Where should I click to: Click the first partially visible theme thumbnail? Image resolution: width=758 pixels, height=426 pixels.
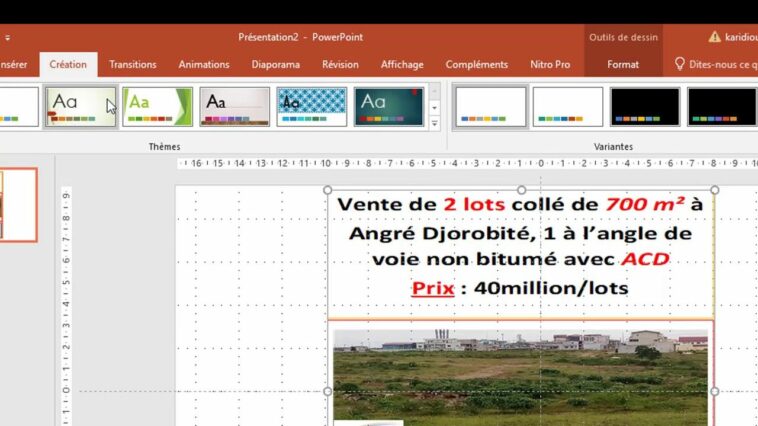19,107
